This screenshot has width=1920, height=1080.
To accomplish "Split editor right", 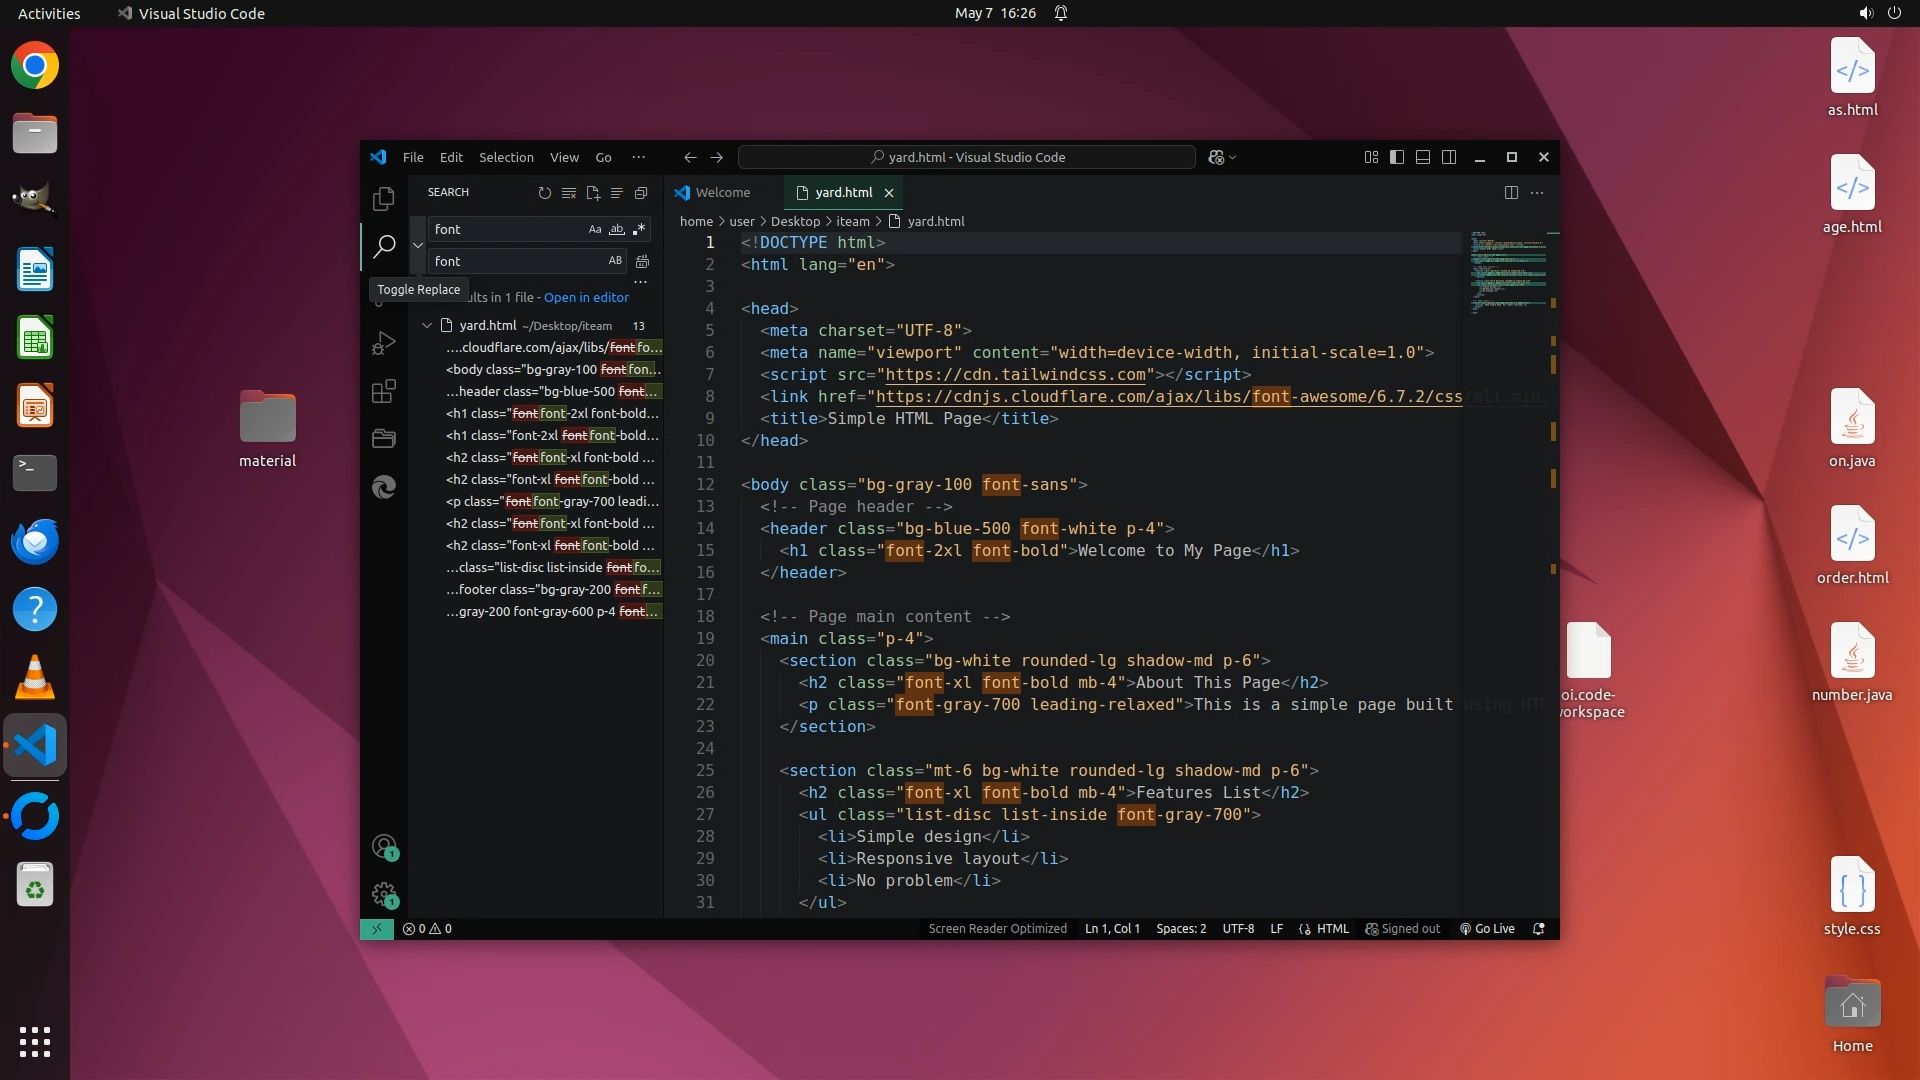I will tap(1511, 193).
